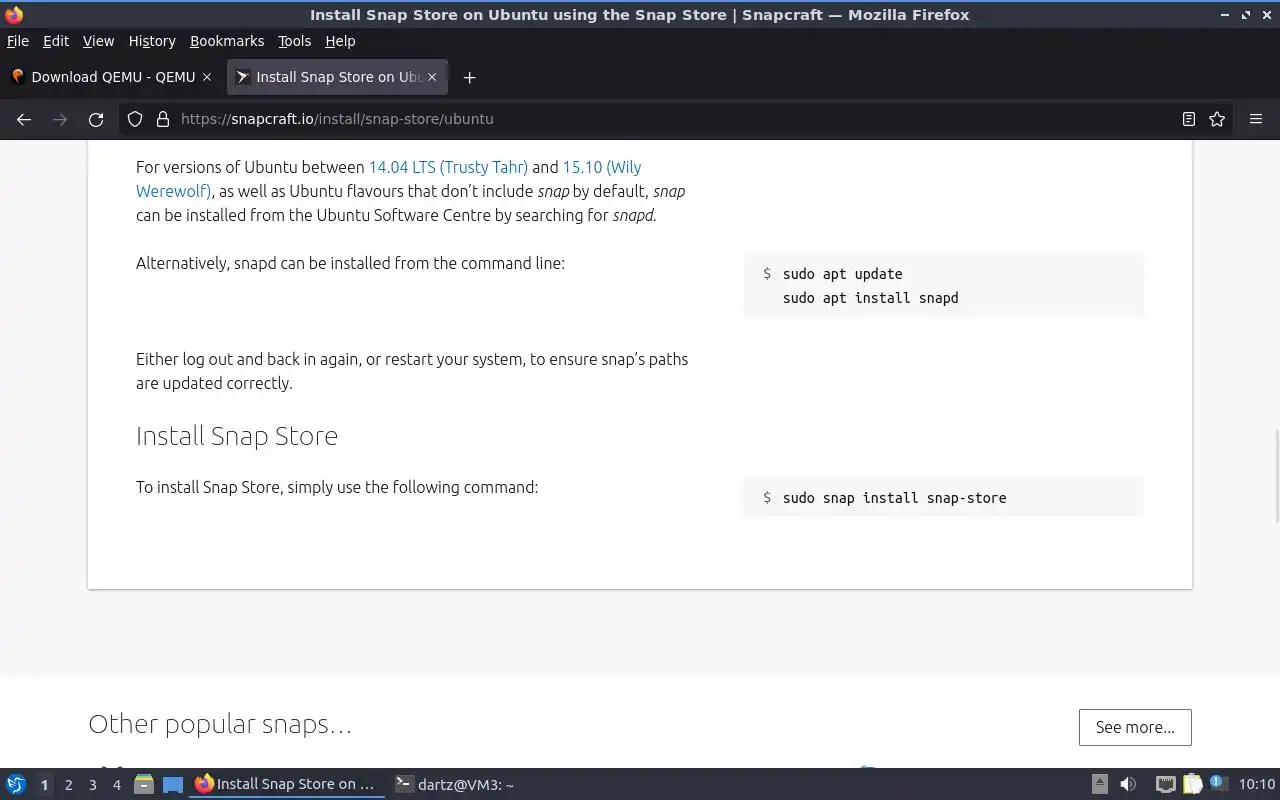The width and height of the screenshot is (1280, 800).
Task: Open the View menu
Action: (98, 41)
